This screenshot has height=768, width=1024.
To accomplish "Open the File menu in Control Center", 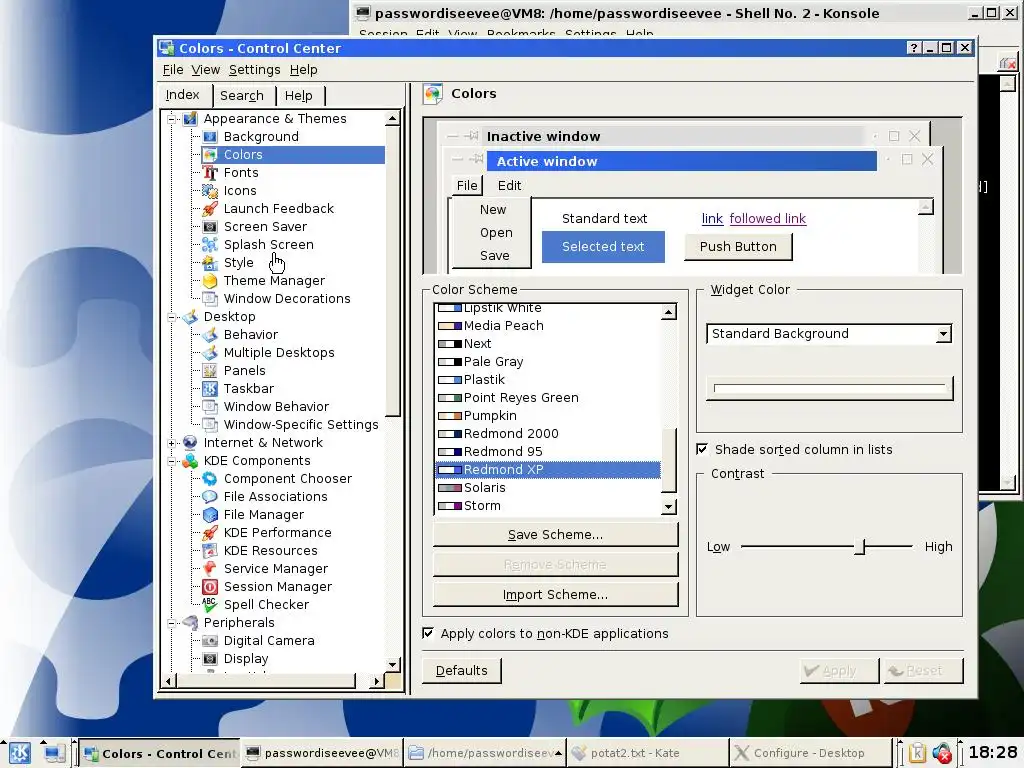I will (x=172, y=70).
